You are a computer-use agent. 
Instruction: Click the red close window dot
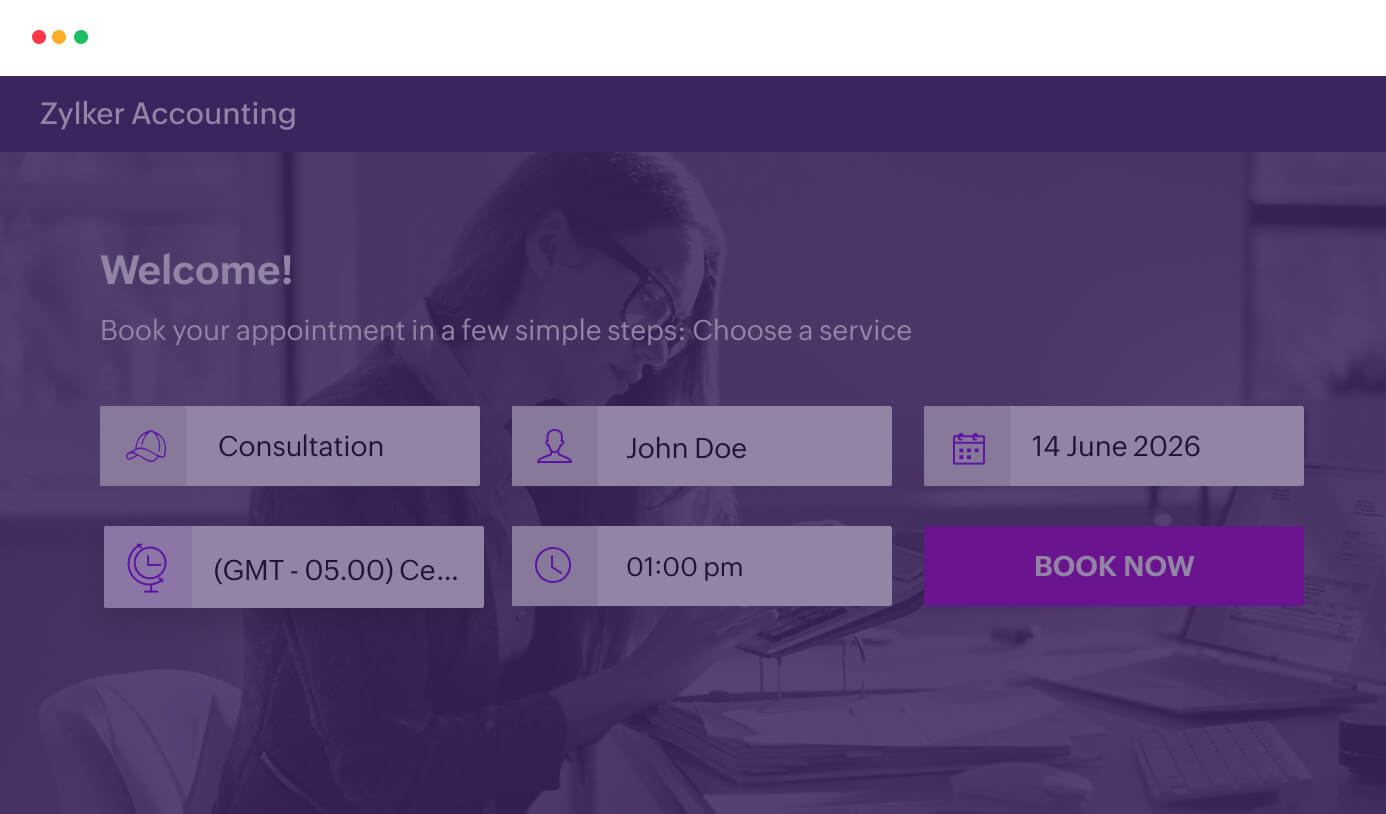tap(39, 37)
